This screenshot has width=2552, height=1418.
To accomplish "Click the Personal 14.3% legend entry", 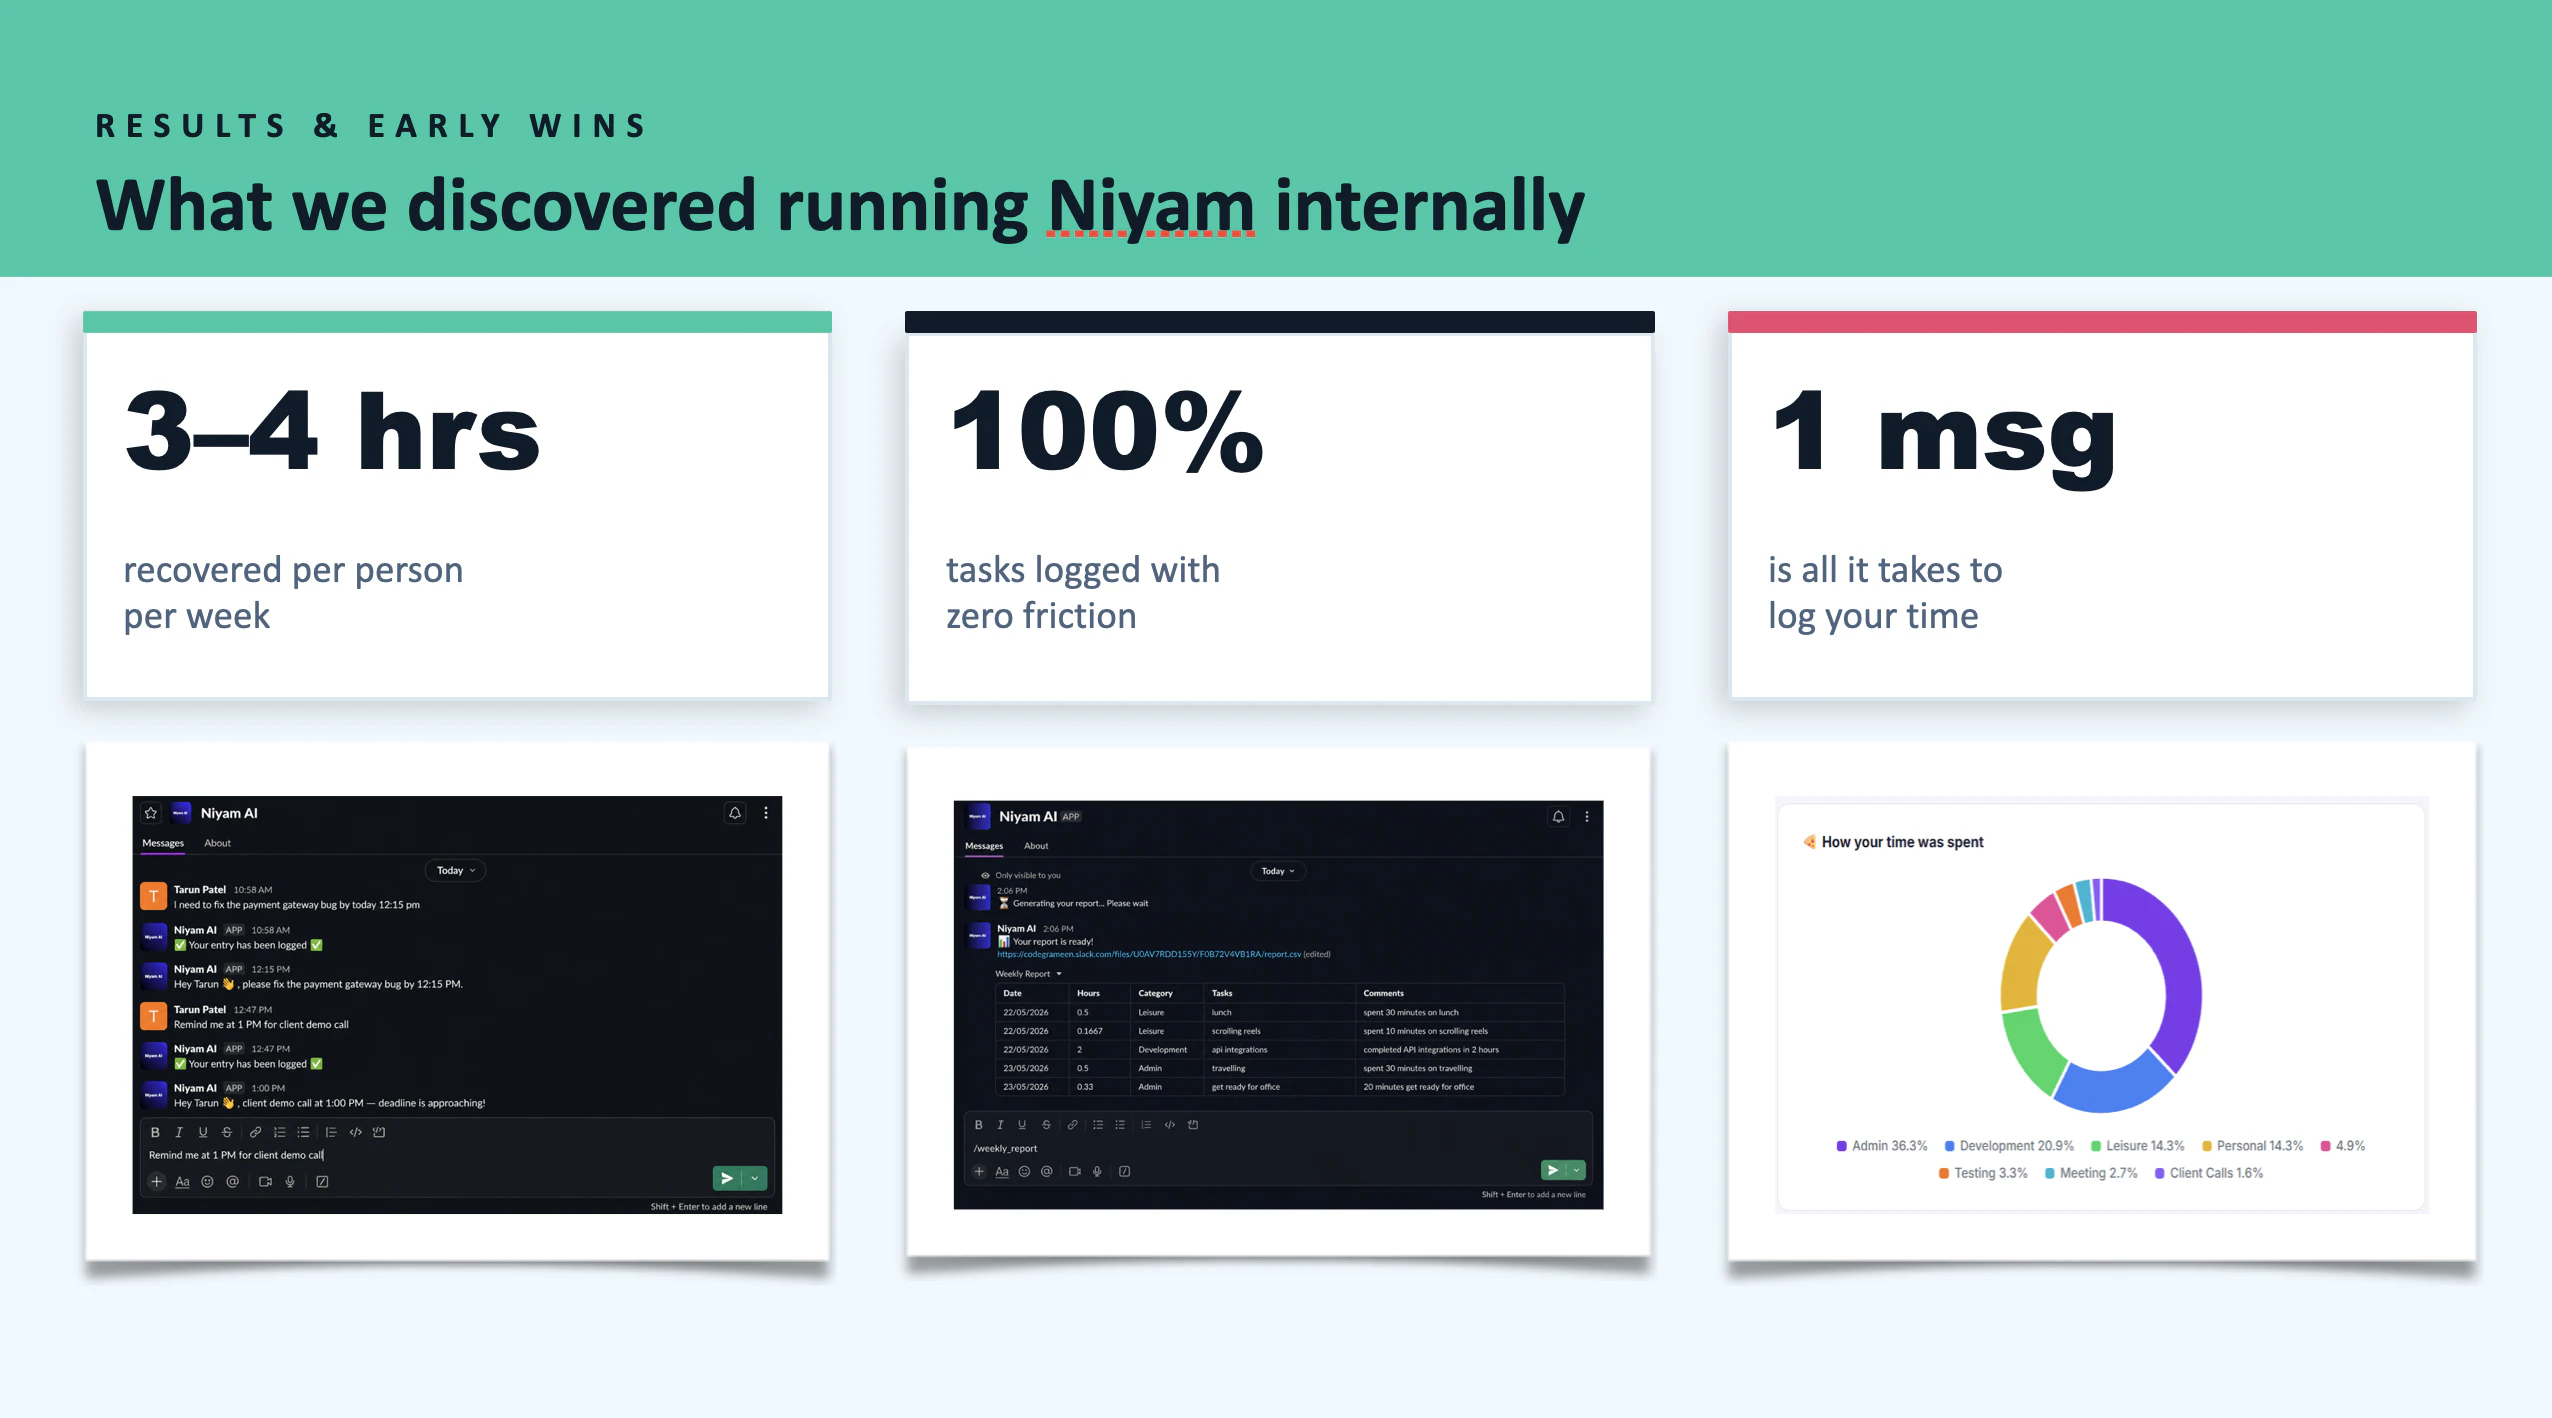I will [x=2252, y=1146].
